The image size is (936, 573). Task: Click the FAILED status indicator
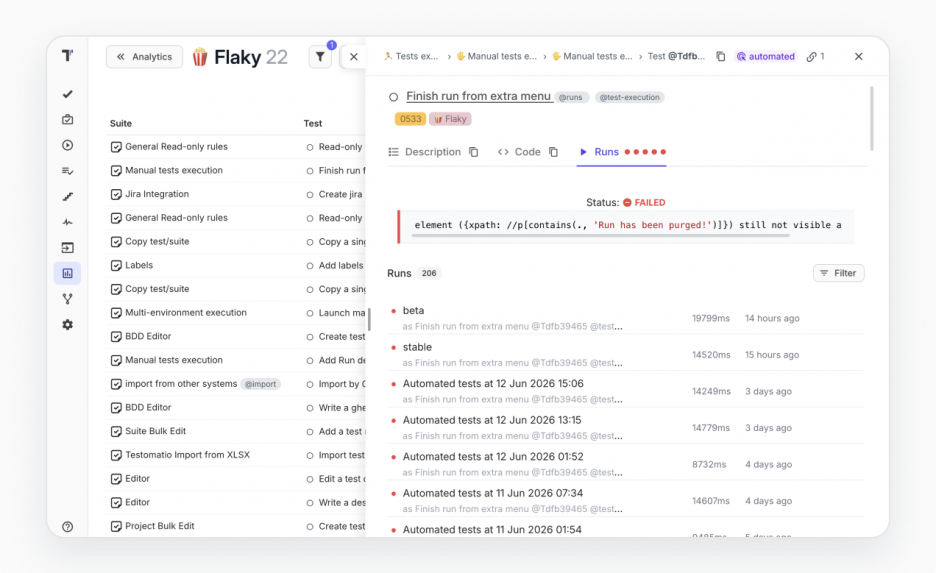click(644, 202)
